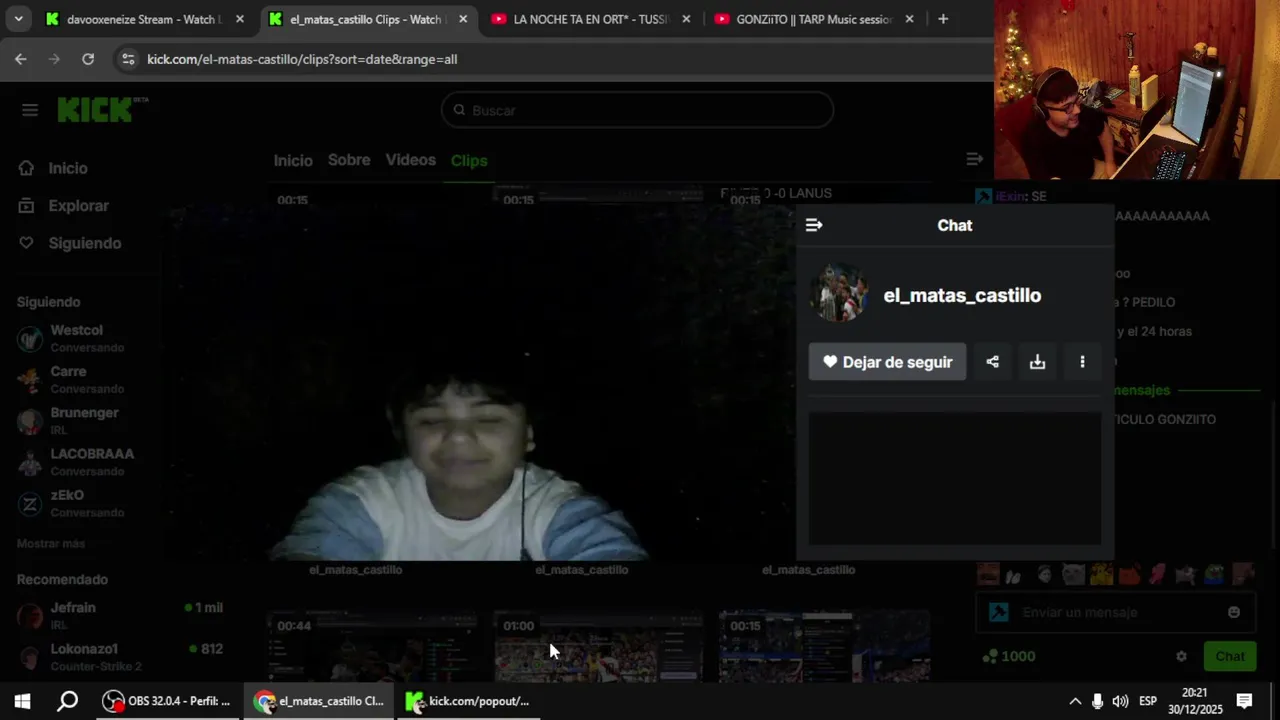The width and height of the screenshot is (1280, 720).
Task: Click Chat title in popup header
Action: (955, 225)
